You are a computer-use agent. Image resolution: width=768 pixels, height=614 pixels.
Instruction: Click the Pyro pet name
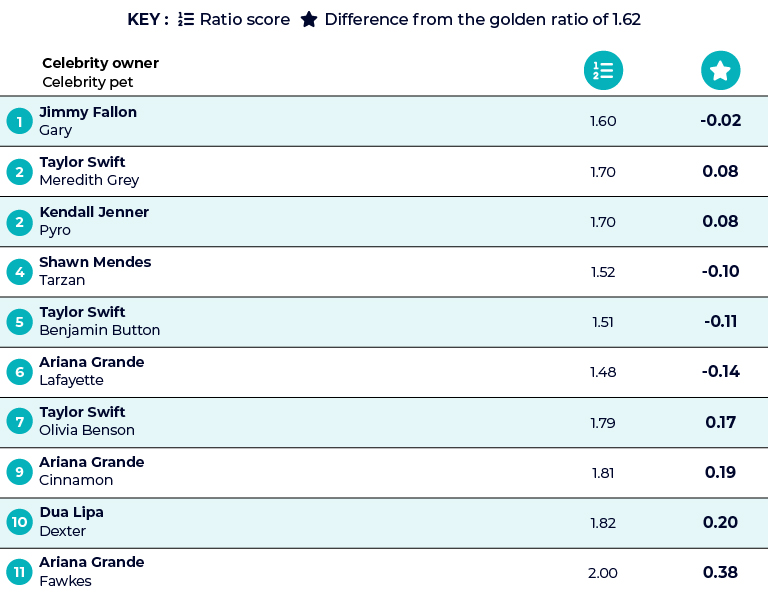[55, 230]
